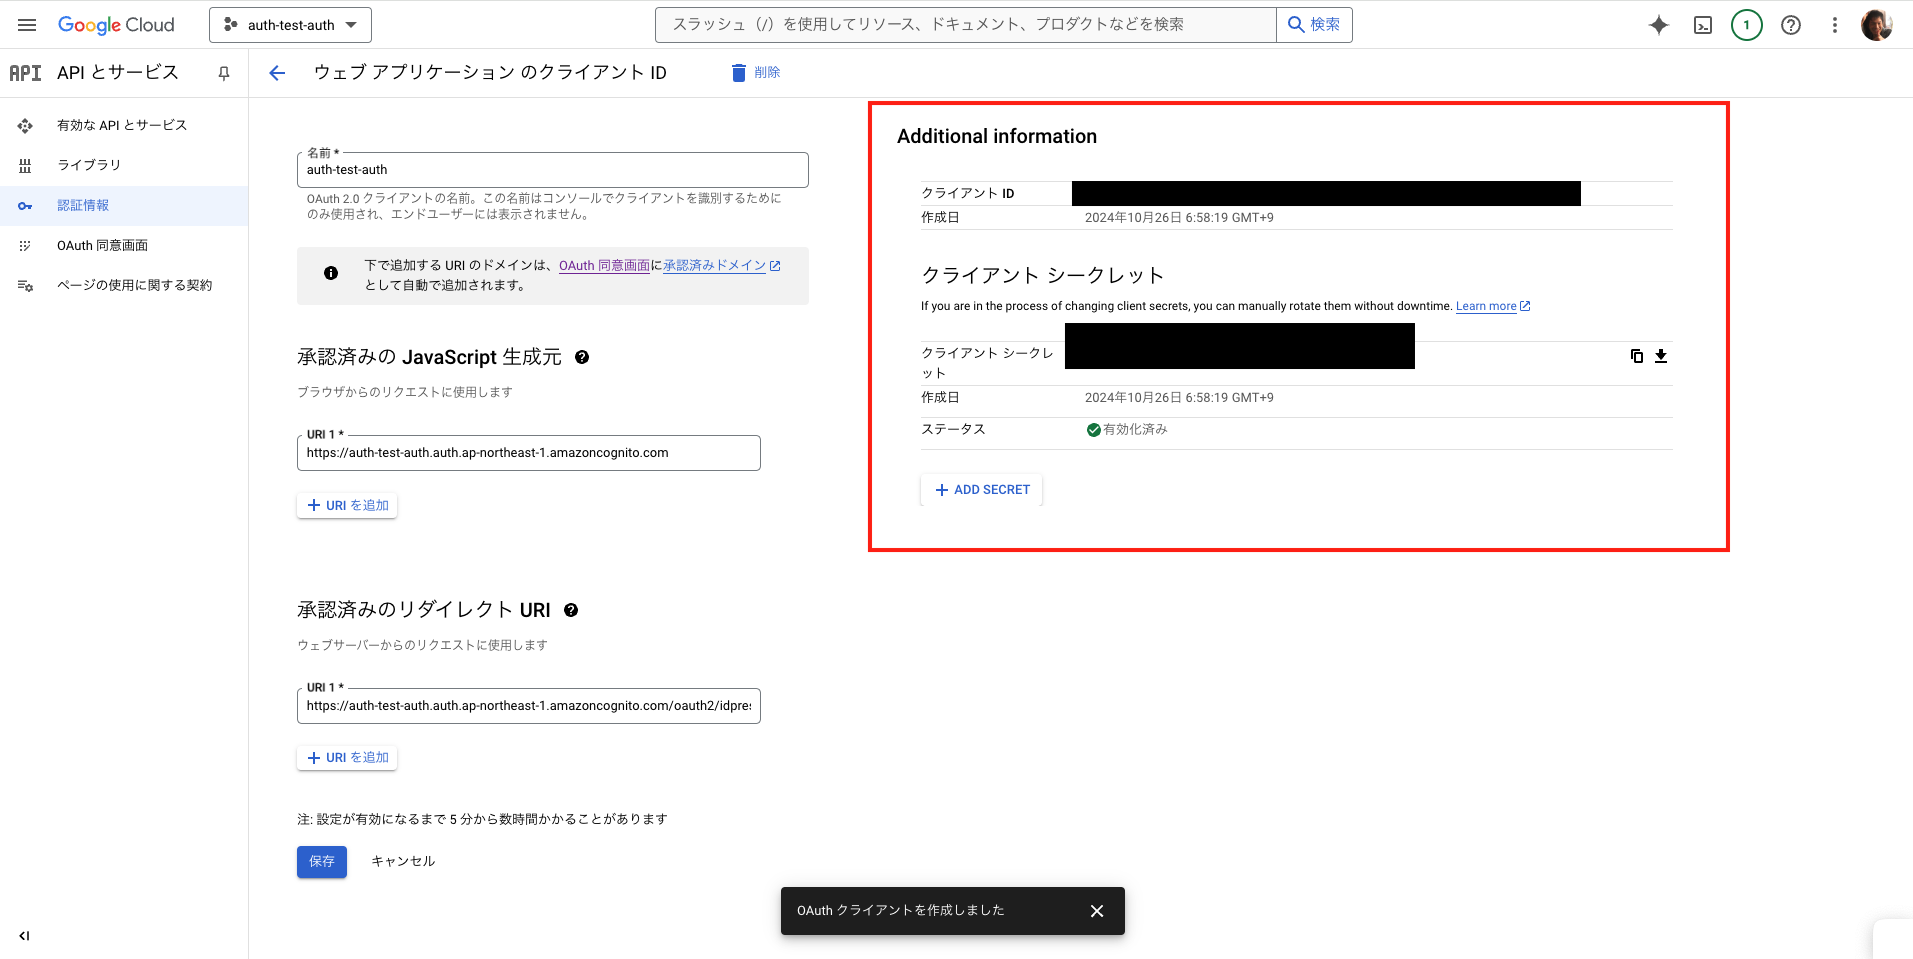Screen dimensions: 1913x959
Task: Collapse the left sidebar
Action: pos(24,936)
